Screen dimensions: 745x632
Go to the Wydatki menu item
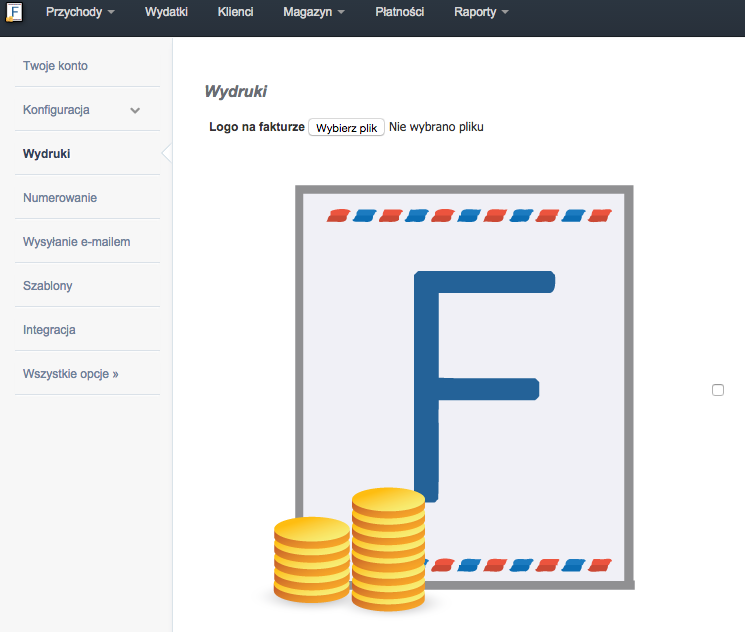[x=166, y=12]
